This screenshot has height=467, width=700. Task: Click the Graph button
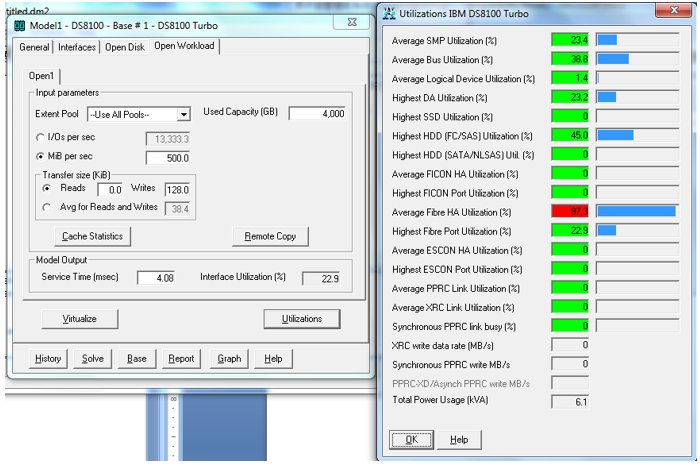(x=229, y=359)
